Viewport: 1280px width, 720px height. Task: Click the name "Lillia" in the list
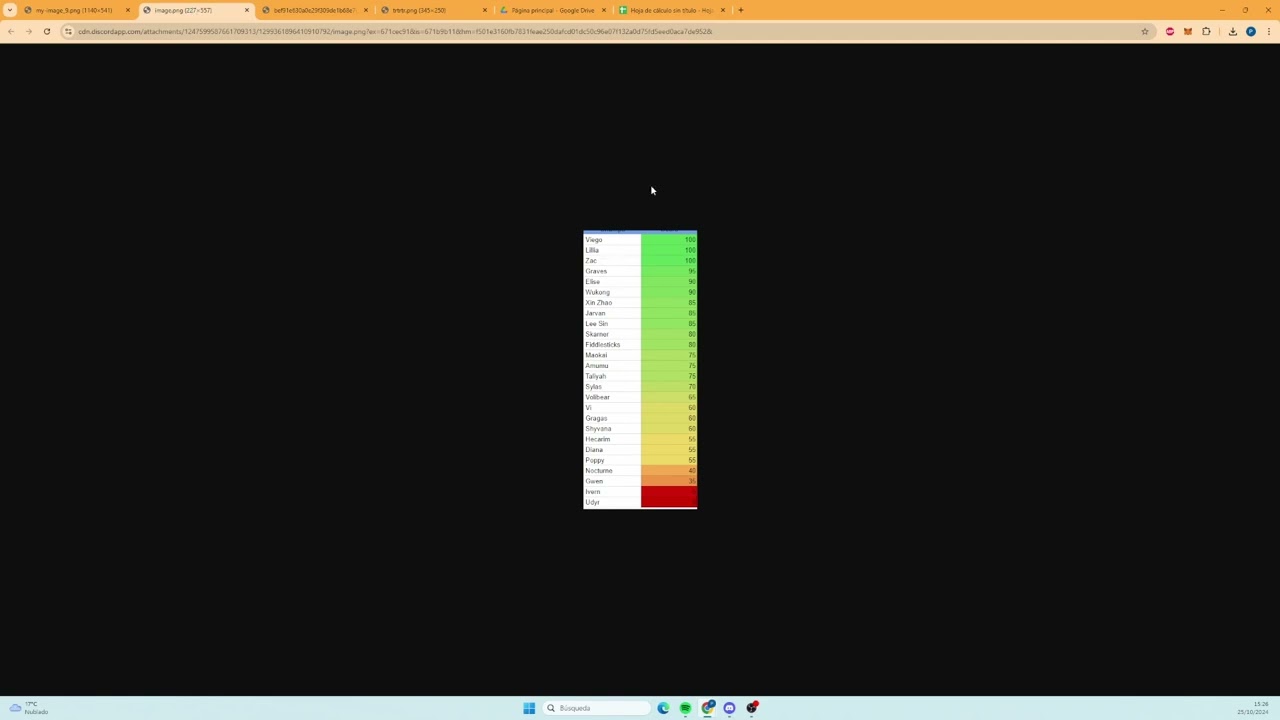[592, 250]
